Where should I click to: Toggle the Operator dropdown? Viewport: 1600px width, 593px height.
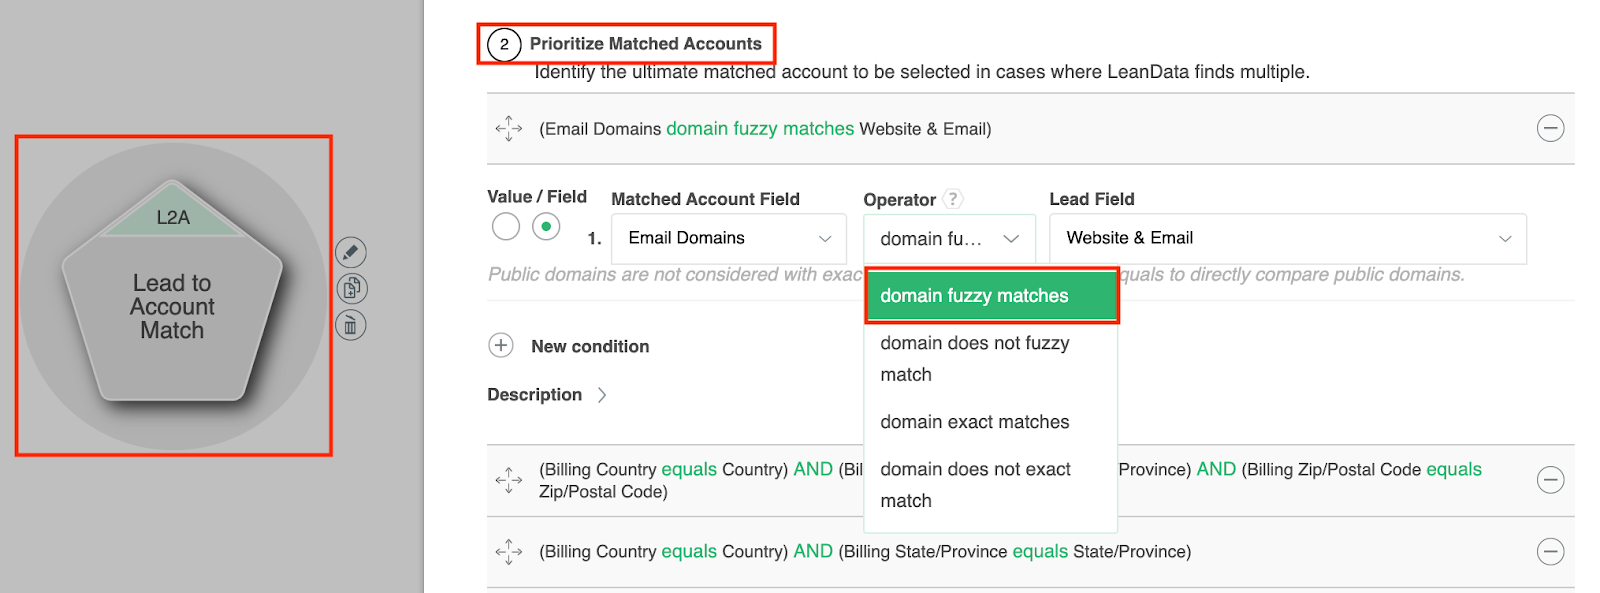click(x=949, y=239)
